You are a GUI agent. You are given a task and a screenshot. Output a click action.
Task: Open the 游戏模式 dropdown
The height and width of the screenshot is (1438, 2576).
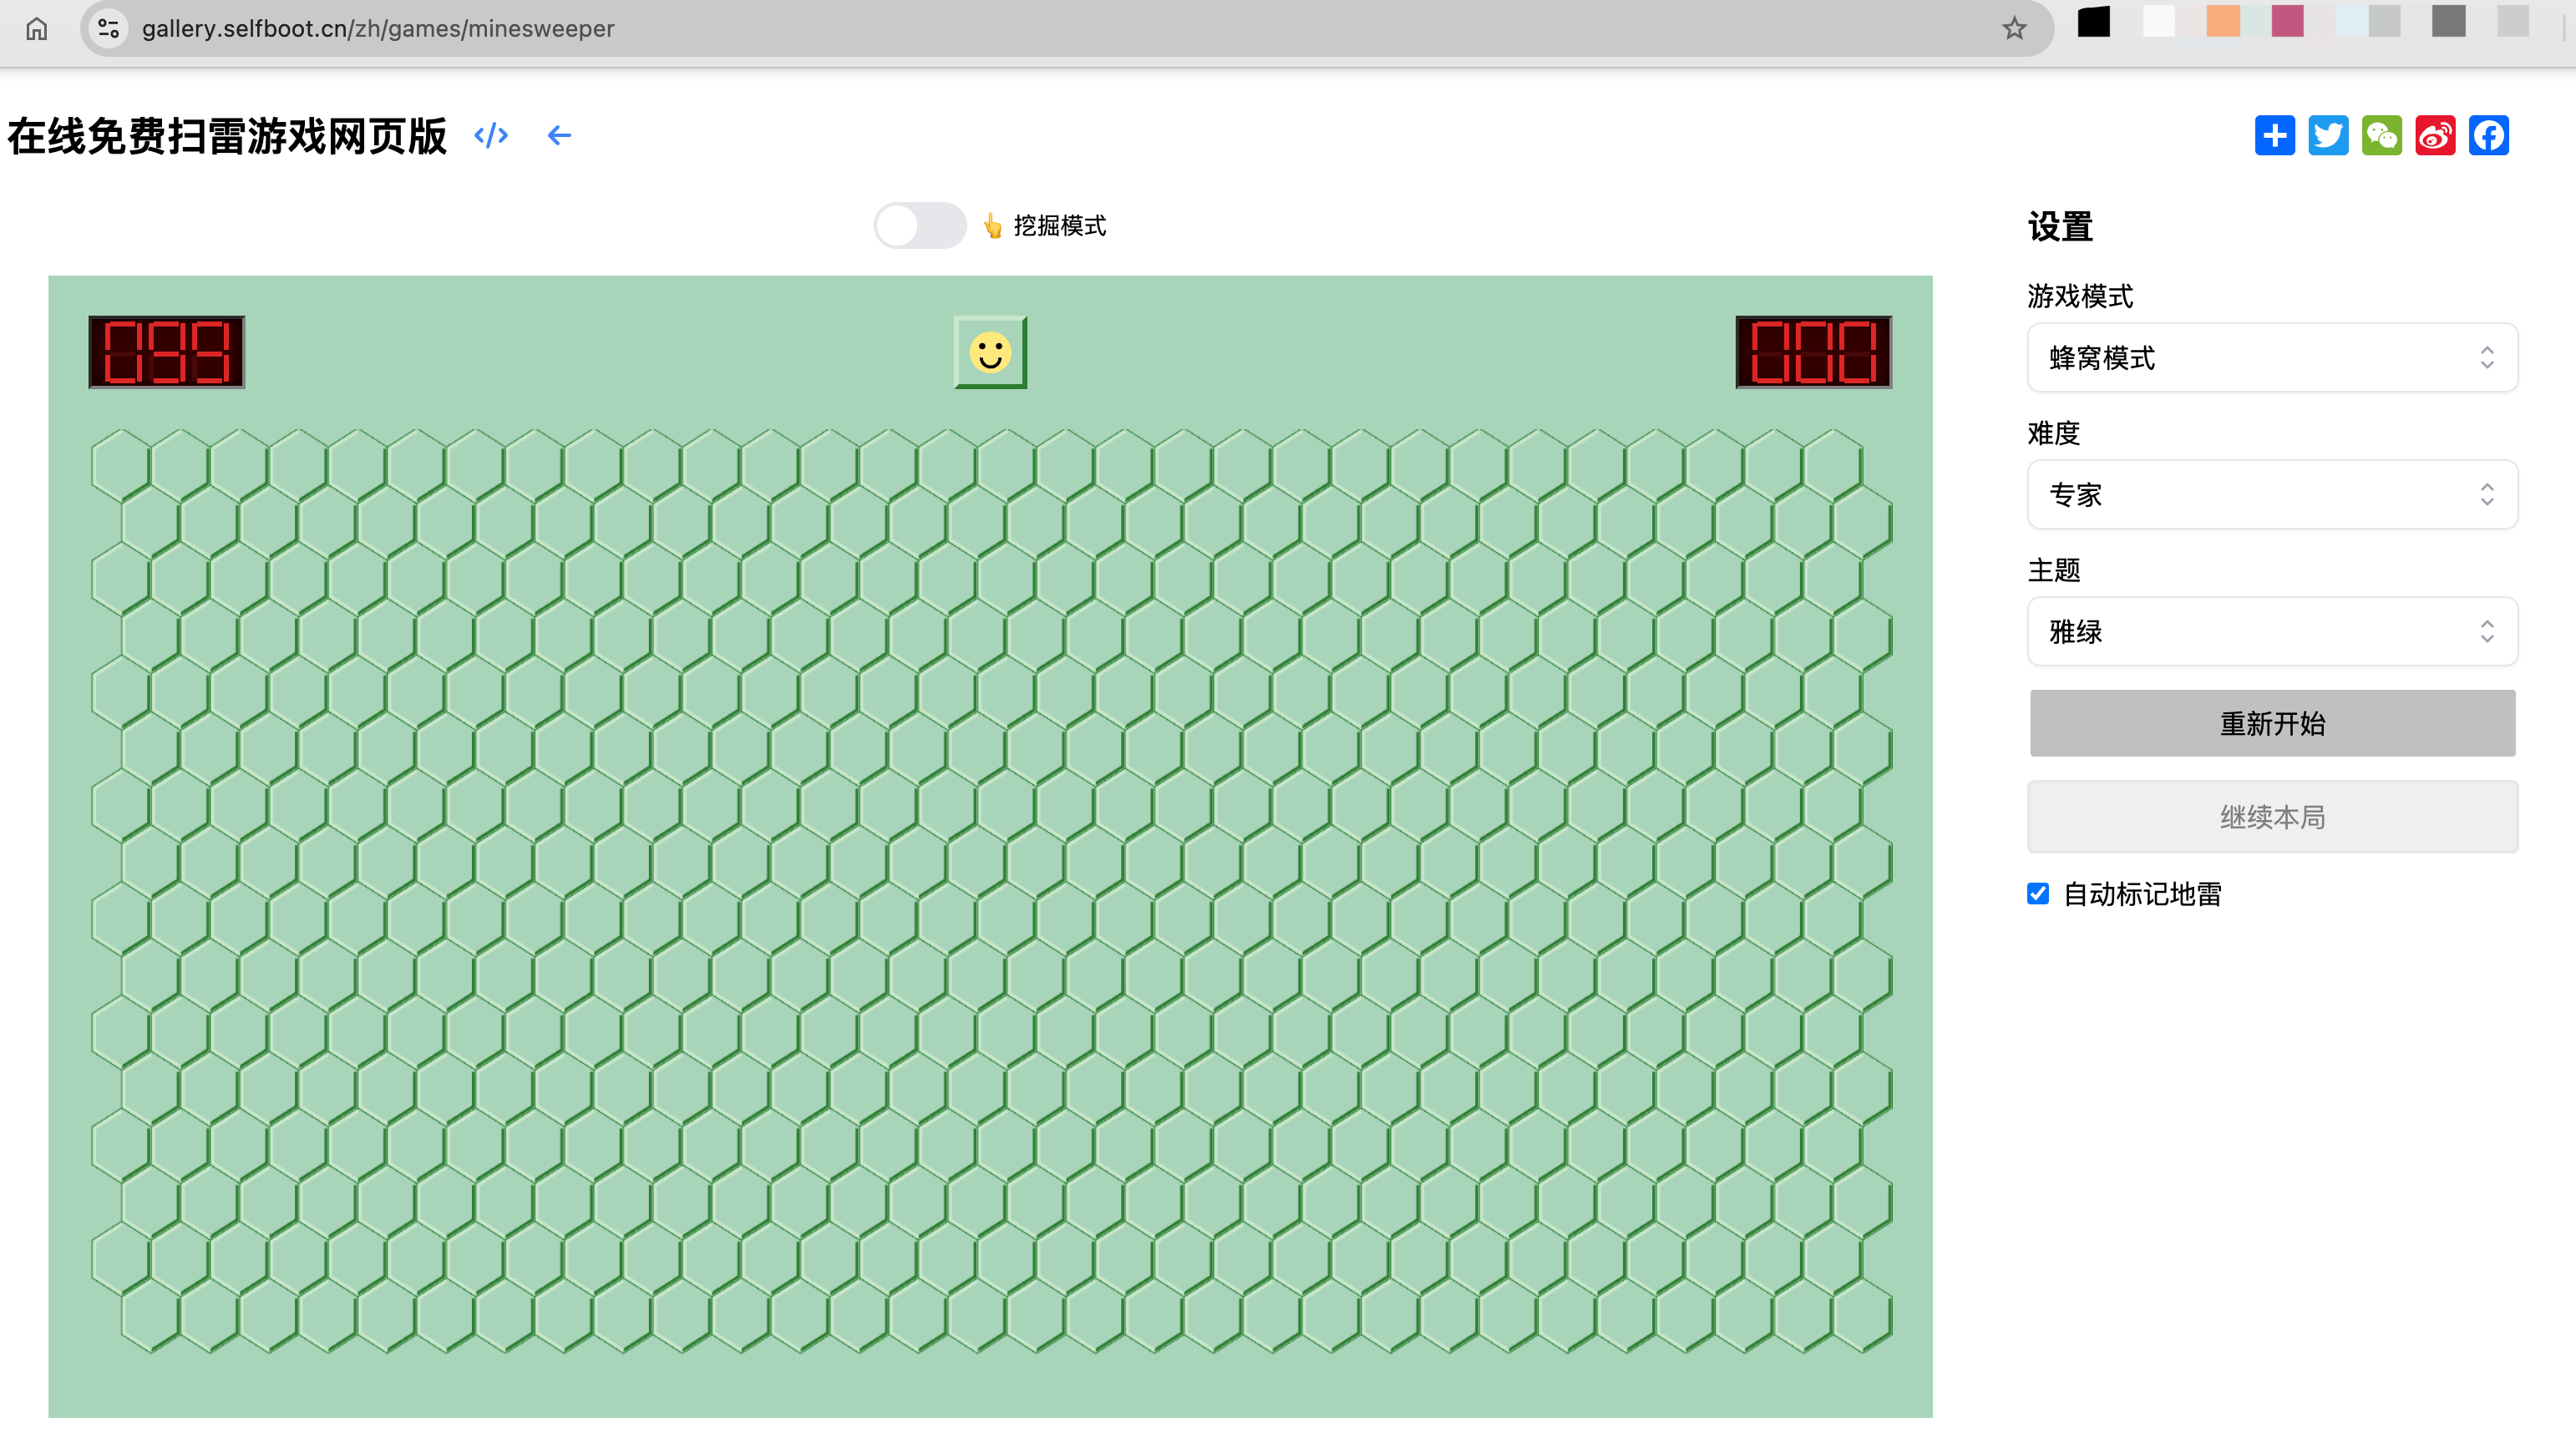2272,357
